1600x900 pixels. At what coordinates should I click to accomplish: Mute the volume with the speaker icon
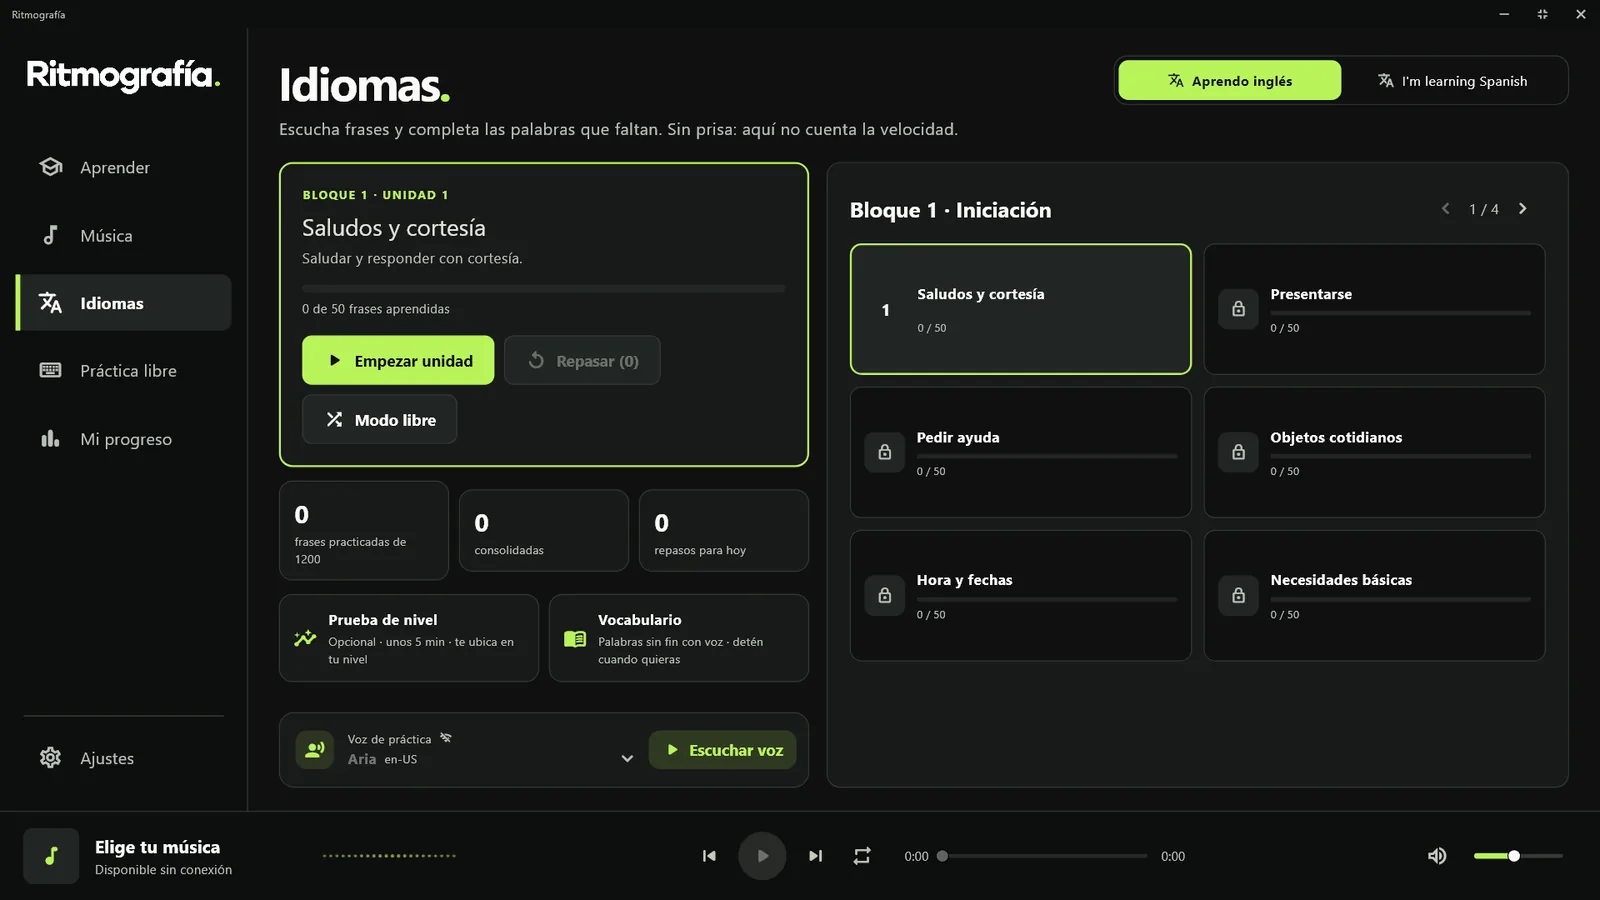1437,856
